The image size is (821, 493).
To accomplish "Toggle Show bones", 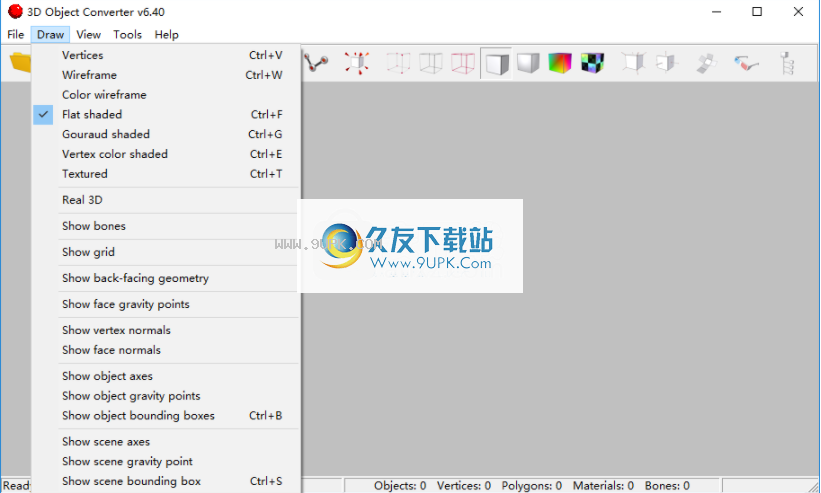I will coord(166,226).
